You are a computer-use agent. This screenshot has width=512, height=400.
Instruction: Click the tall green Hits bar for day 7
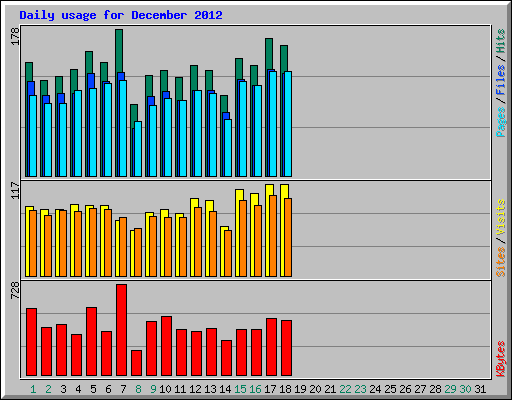pos(119,50)
